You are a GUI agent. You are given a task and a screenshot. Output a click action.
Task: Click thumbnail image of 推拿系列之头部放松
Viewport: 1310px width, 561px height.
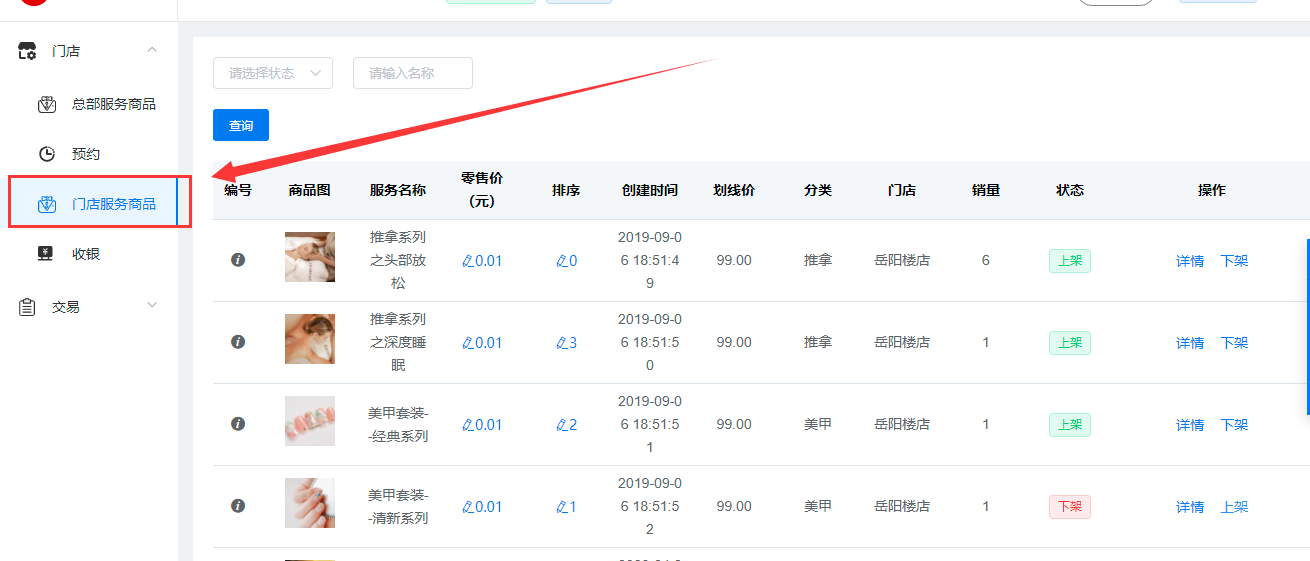tap(310, 257)
